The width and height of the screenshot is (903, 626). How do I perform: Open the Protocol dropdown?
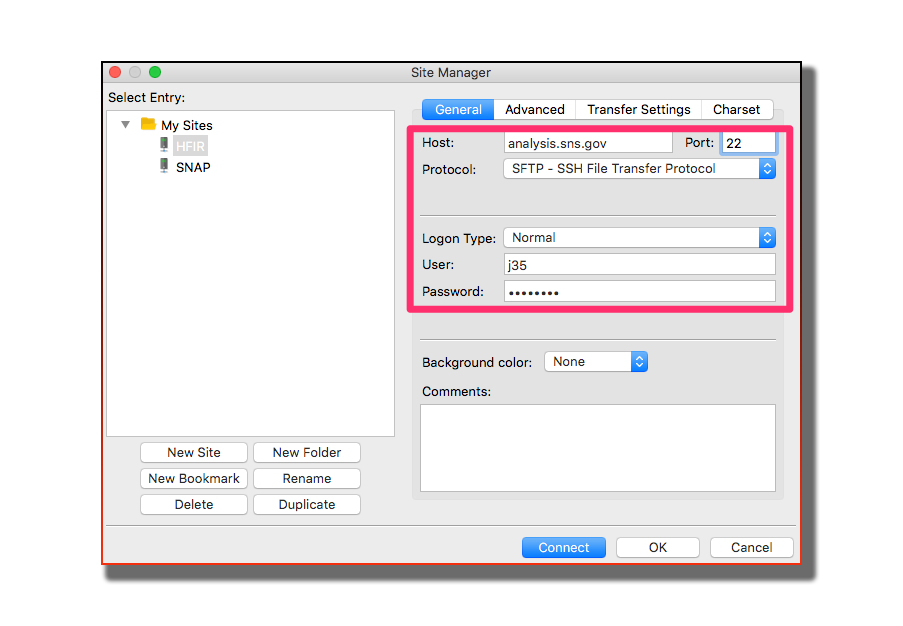point(767,168)
